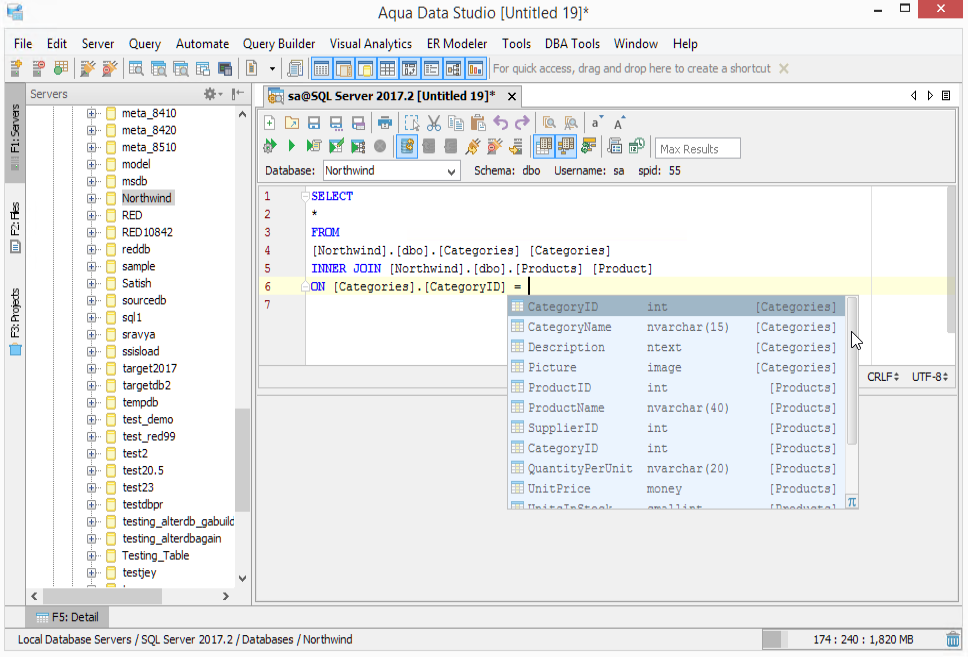The image size is (968, 657).
Task: Expand the Northwind database tree node
Action: pyautogui.click(x=92, y=198)
